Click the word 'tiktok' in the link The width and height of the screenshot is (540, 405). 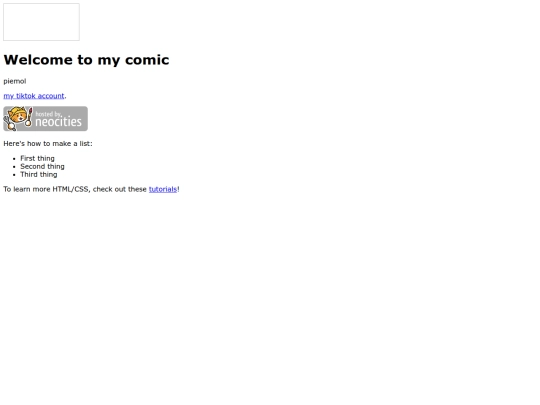pos(26,96)
